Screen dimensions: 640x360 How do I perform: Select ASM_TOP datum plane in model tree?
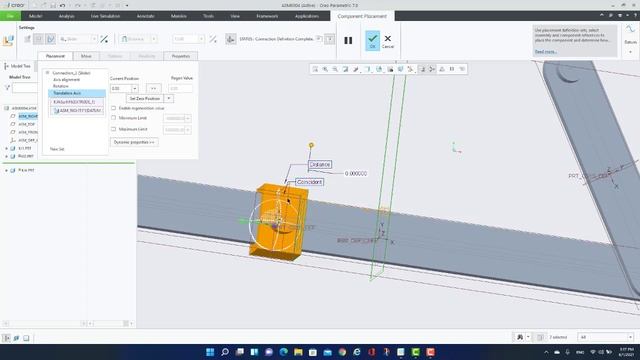pyautogui.click(x=27, y=124)
